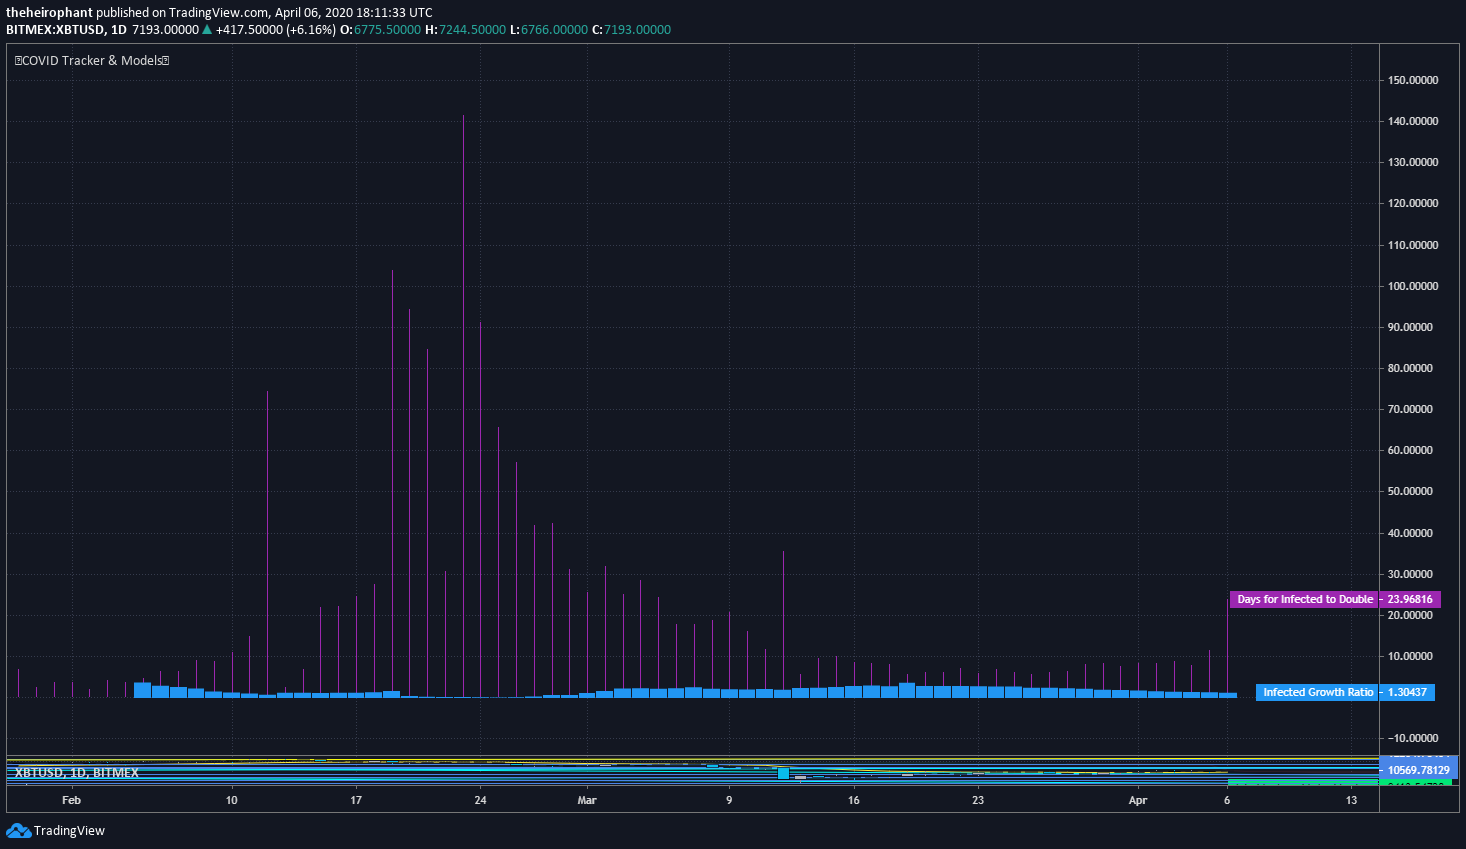Click the cyan bar in XBTUSD lower pane
The height and width of the screenshot is (849, 1466).
coord(783,773)
